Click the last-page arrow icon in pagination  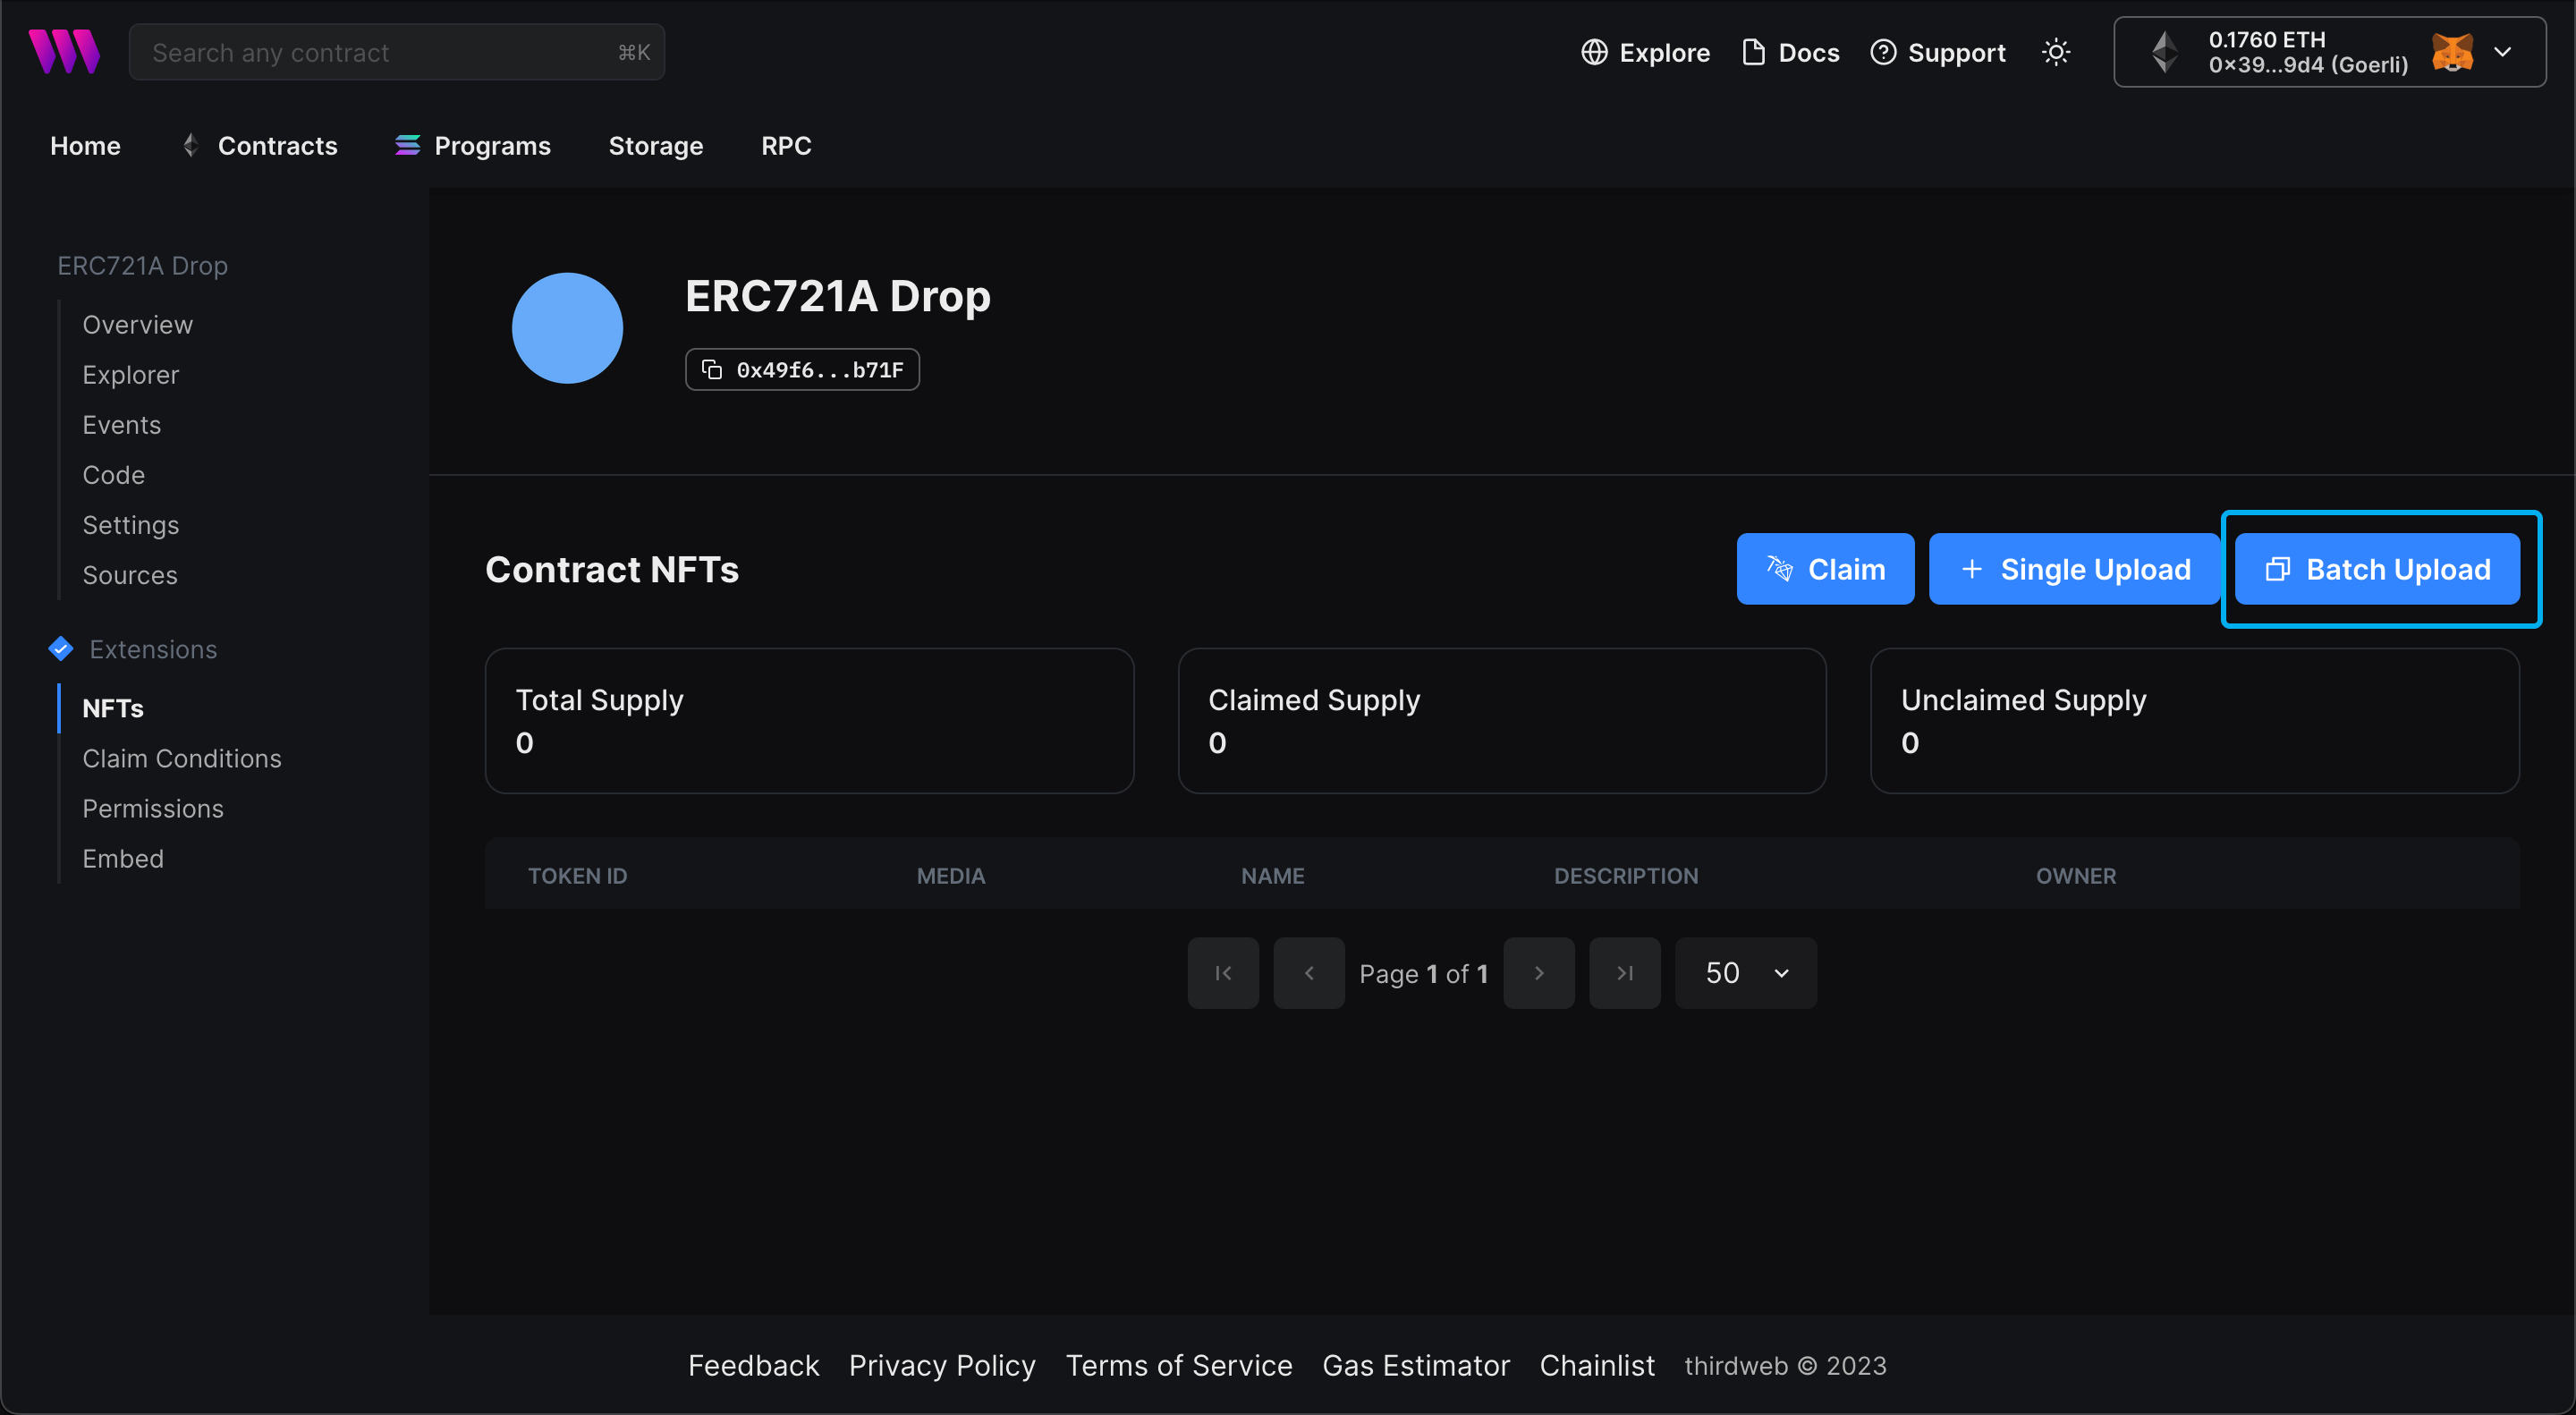click(x=1624, y=972)
